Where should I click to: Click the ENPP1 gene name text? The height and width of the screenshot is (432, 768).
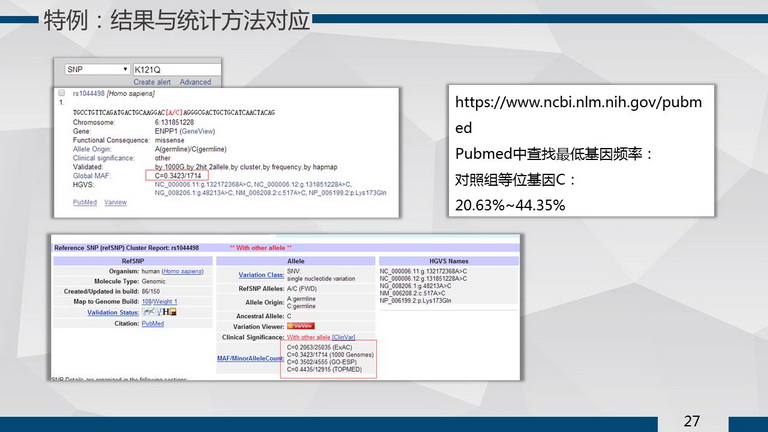click(166, 131)
